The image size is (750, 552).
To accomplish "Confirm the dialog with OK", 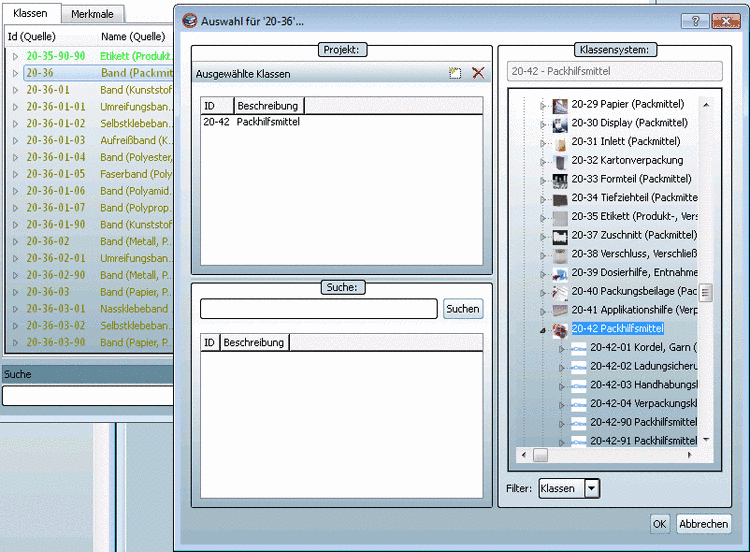I will click(x=660, y=524).
